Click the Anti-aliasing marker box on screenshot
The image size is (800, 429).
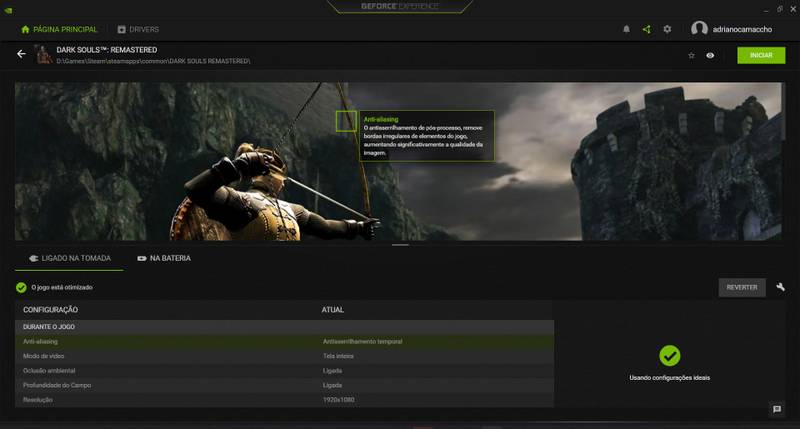346,121
